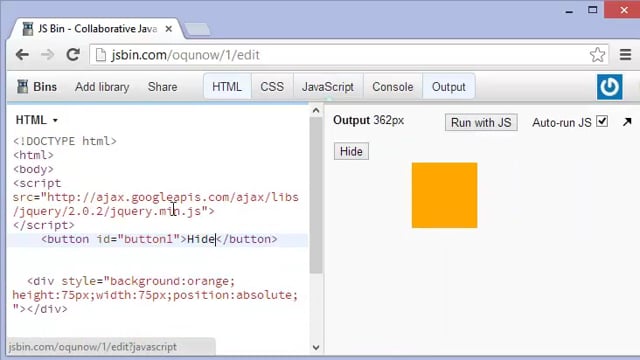Click the editor vertical scrollbar thumb
This screenshot has height=360, width=640.
[x=316, y=195]
